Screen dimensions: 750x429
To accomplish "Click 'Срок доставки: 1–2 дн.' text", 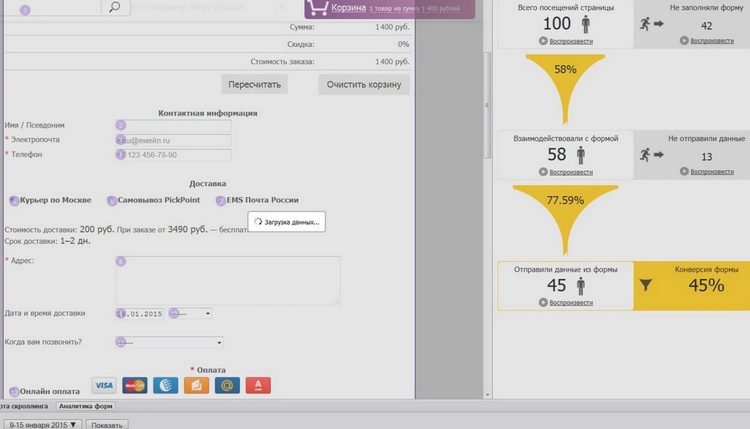I will point(47,241).
